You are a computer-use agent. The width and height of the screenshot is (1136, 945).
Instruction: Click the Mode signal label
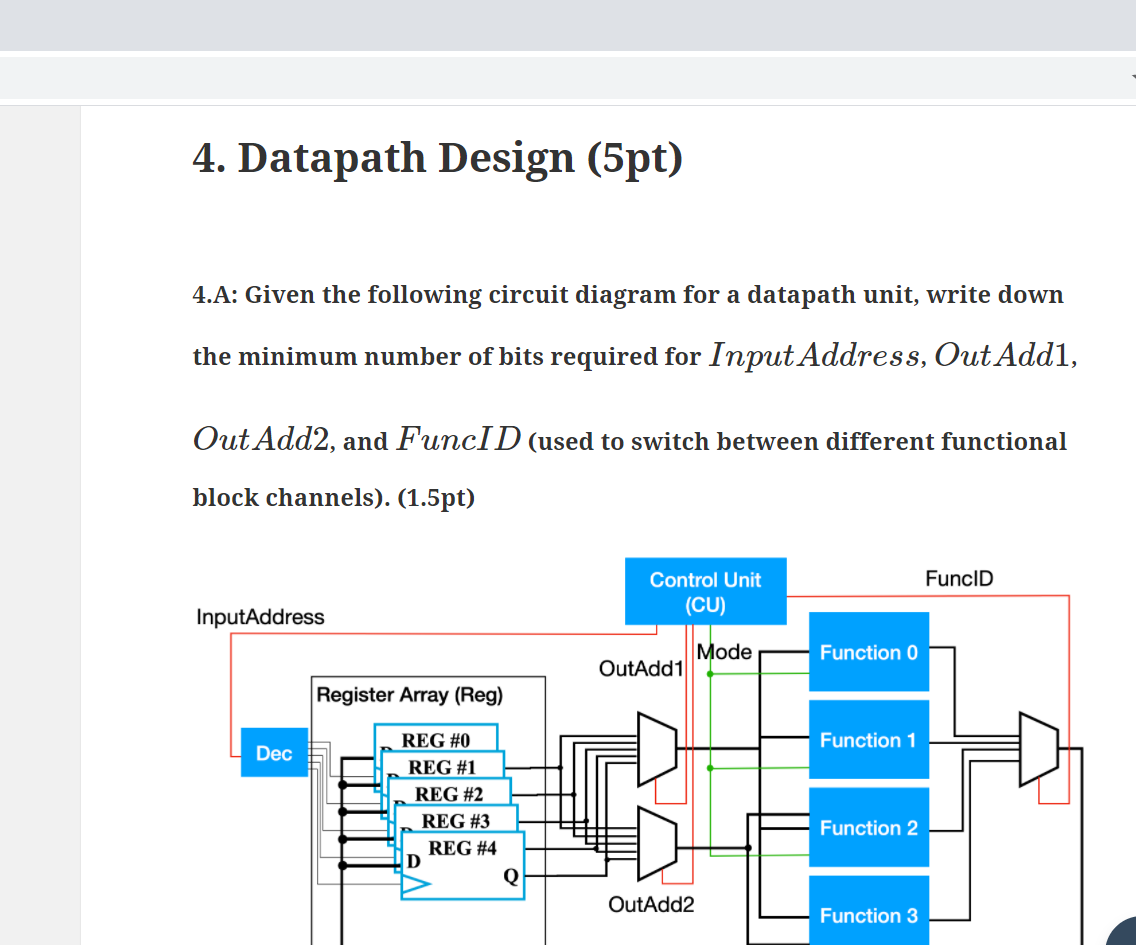[724, 652]
